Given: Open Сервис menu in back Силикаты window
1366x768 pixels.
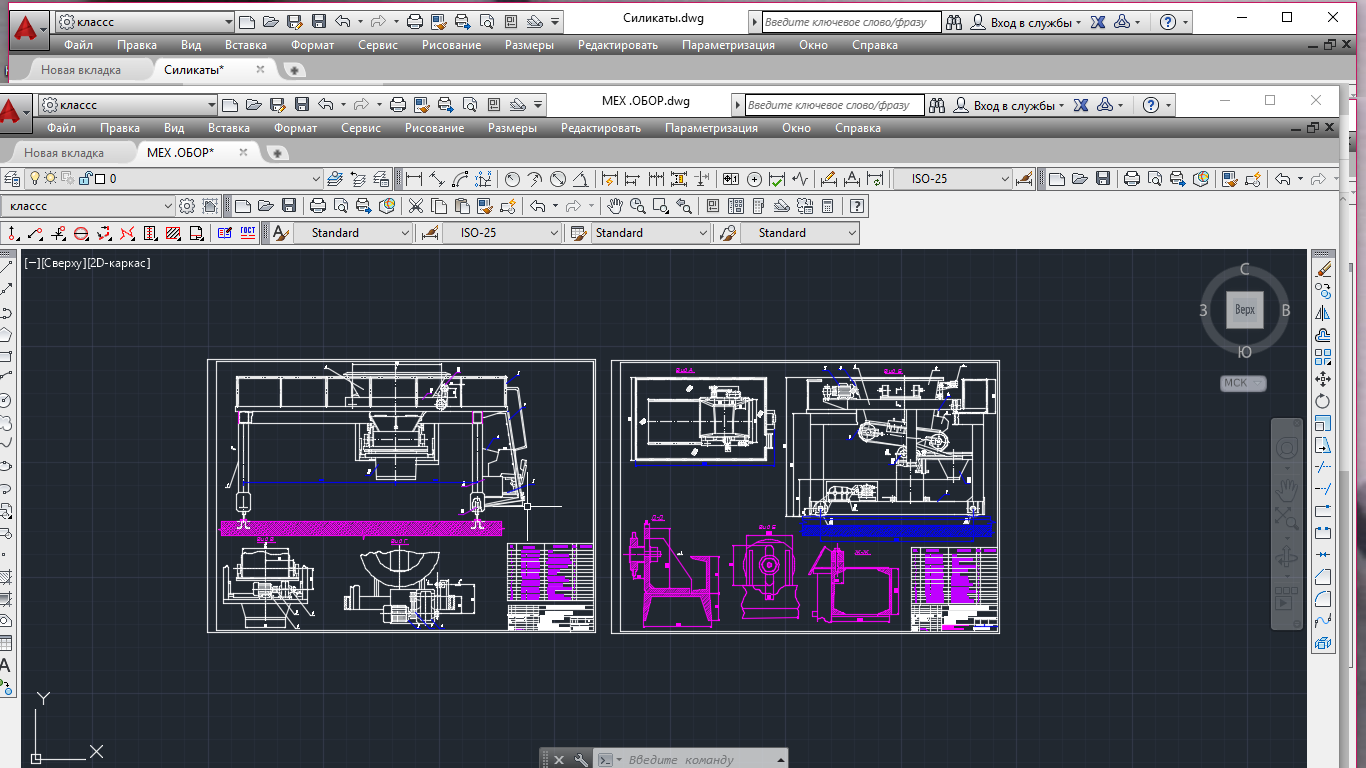Looking at the screenshot, I should point(376,45).
